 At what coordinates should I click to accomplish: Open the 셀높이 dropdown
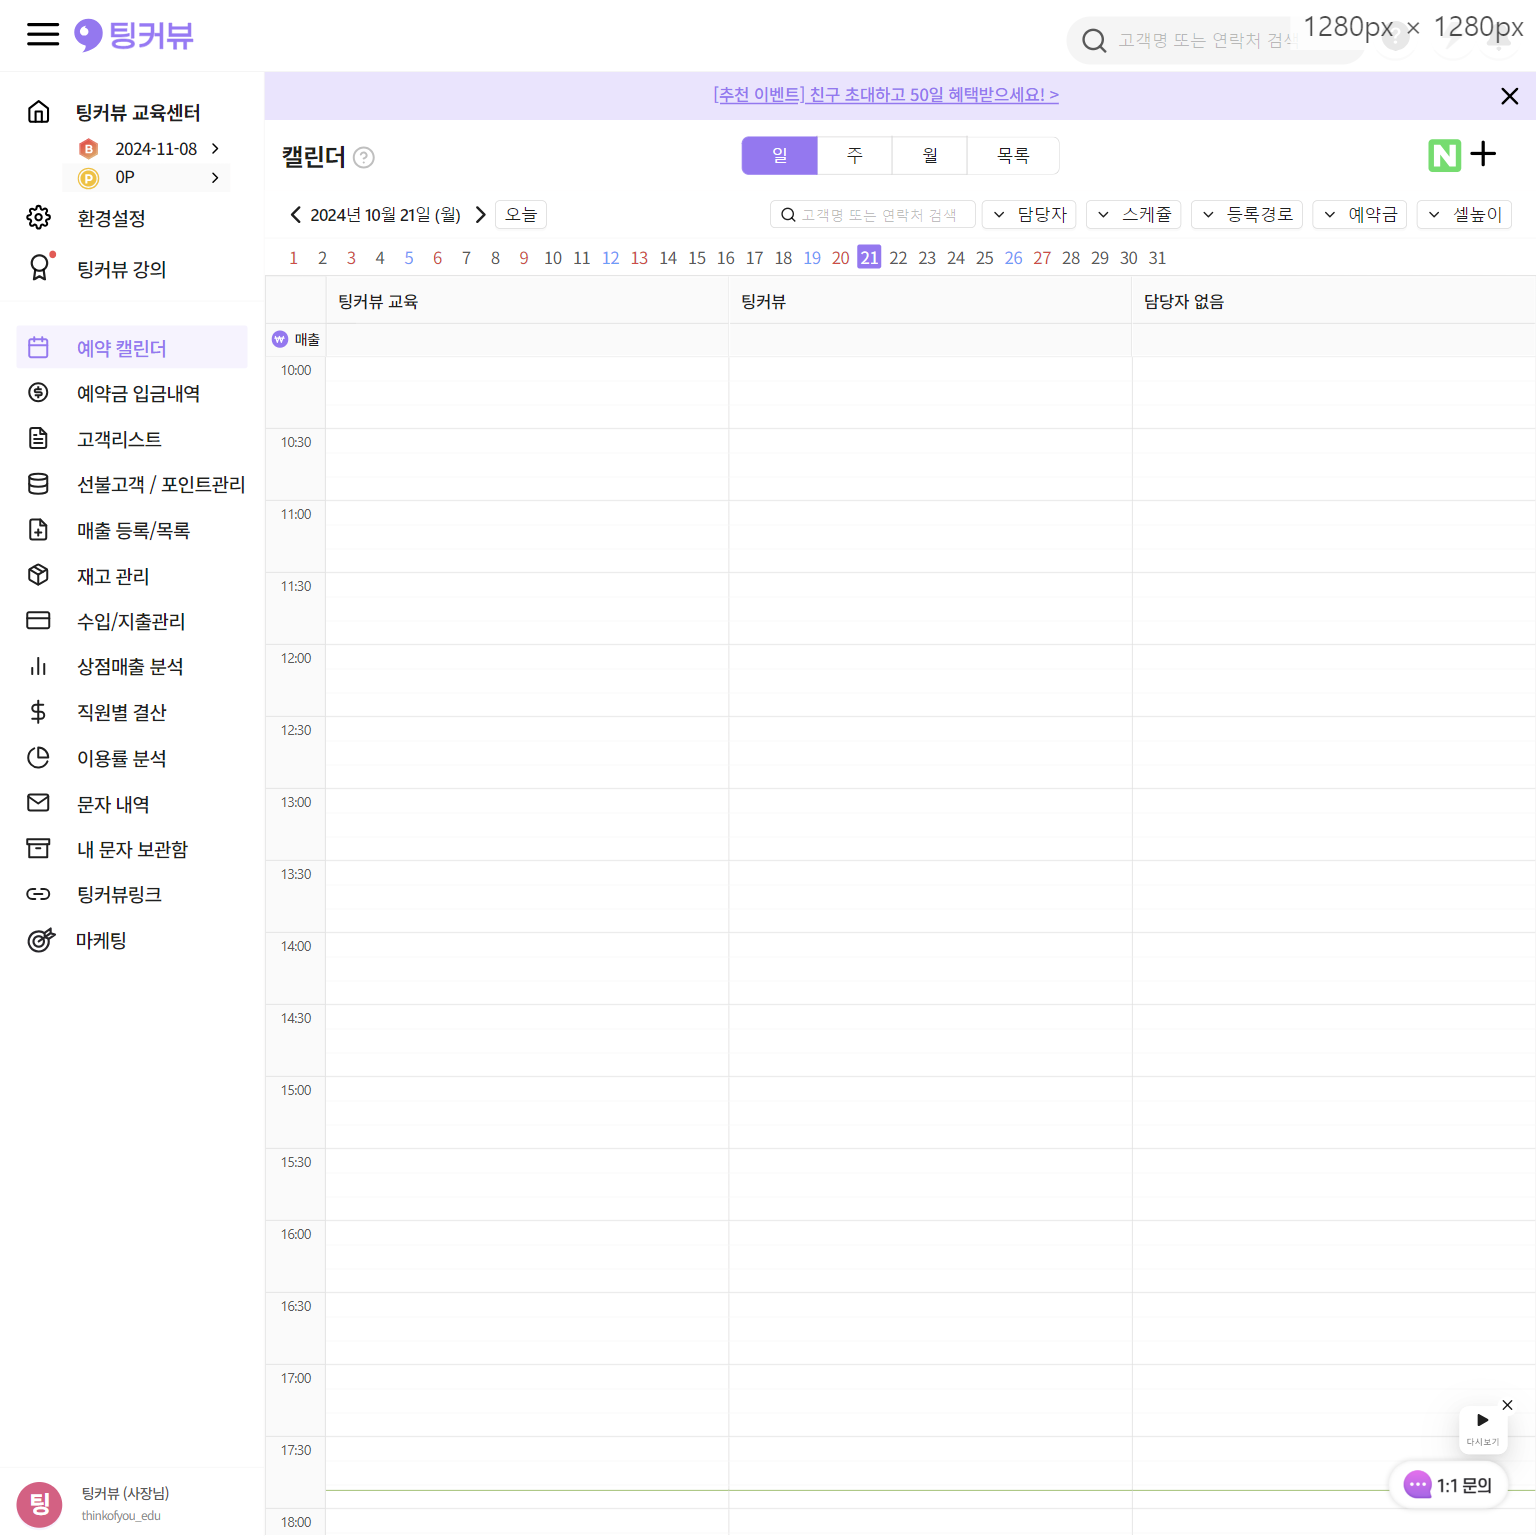(x=1464, y=214)
